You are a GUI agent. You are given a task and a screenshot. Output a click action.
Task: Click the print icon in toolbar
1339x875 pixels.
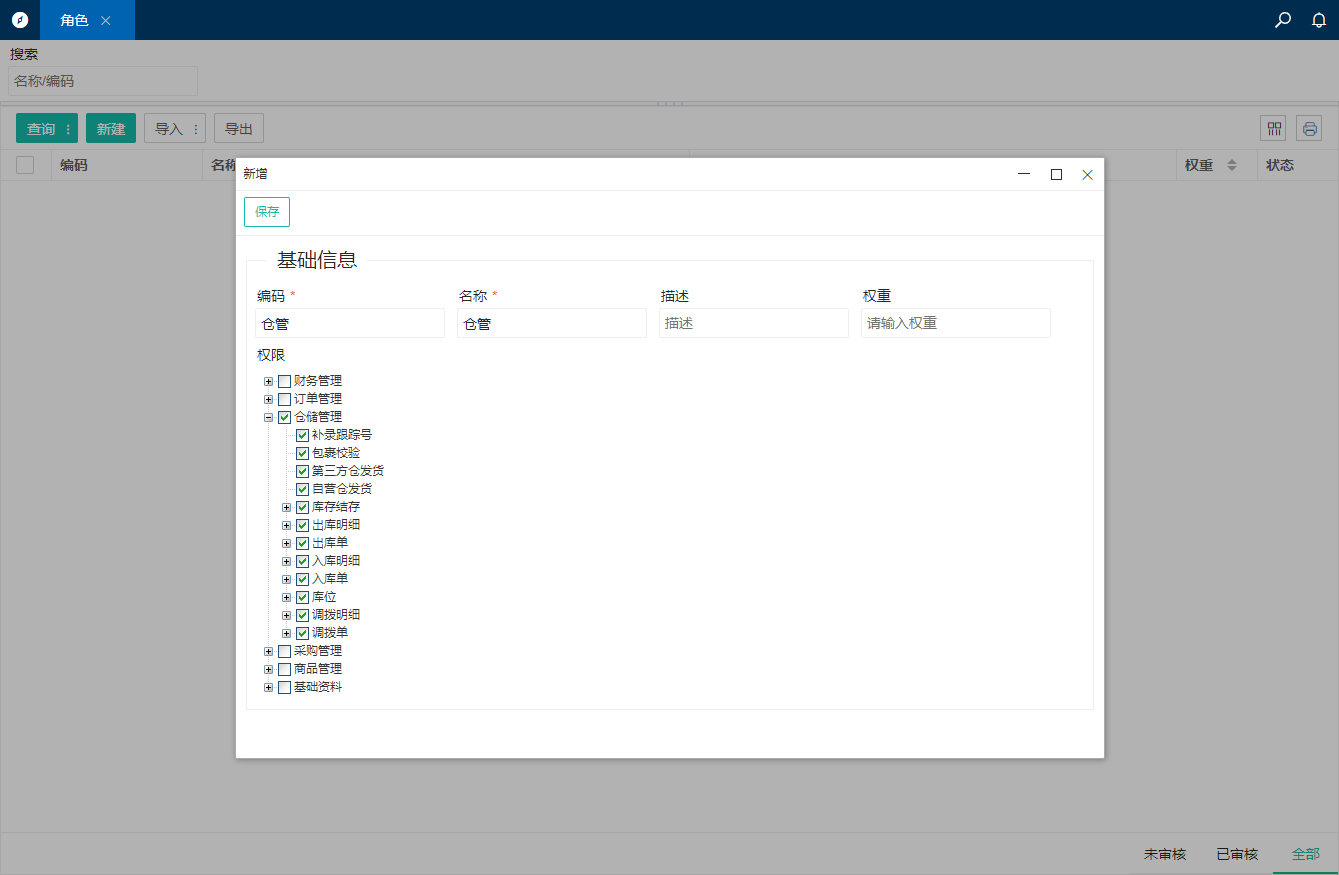1309,128
